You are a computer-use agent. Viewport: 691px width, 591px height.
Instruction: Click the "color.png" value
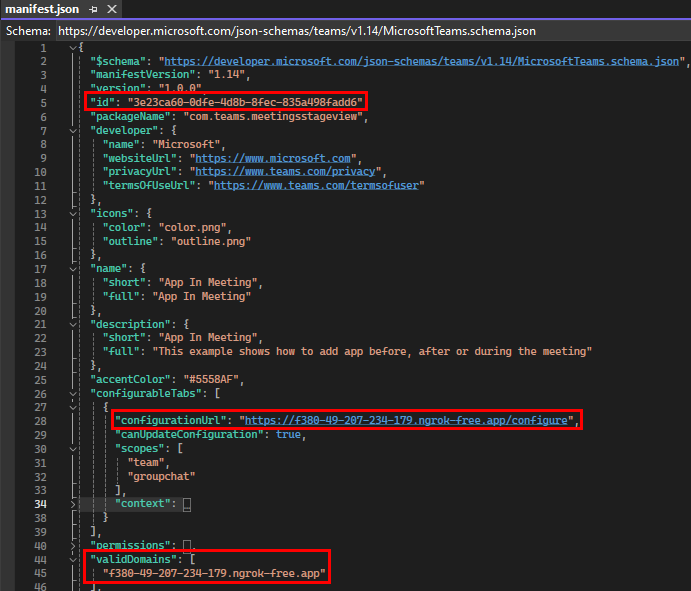(192, 227)
